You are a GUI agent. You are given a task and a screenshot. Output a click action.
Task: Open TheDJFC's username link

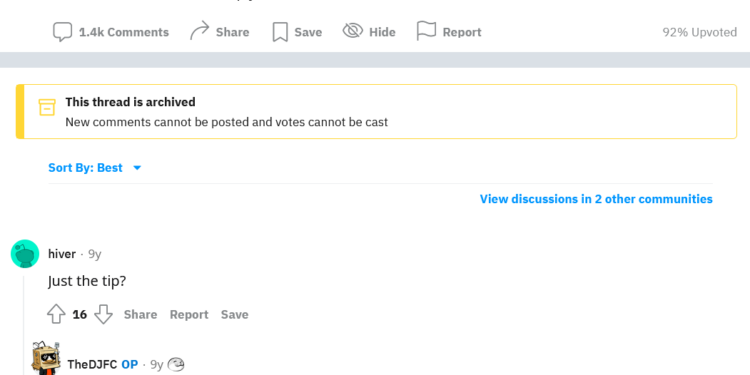click(92, 364)
